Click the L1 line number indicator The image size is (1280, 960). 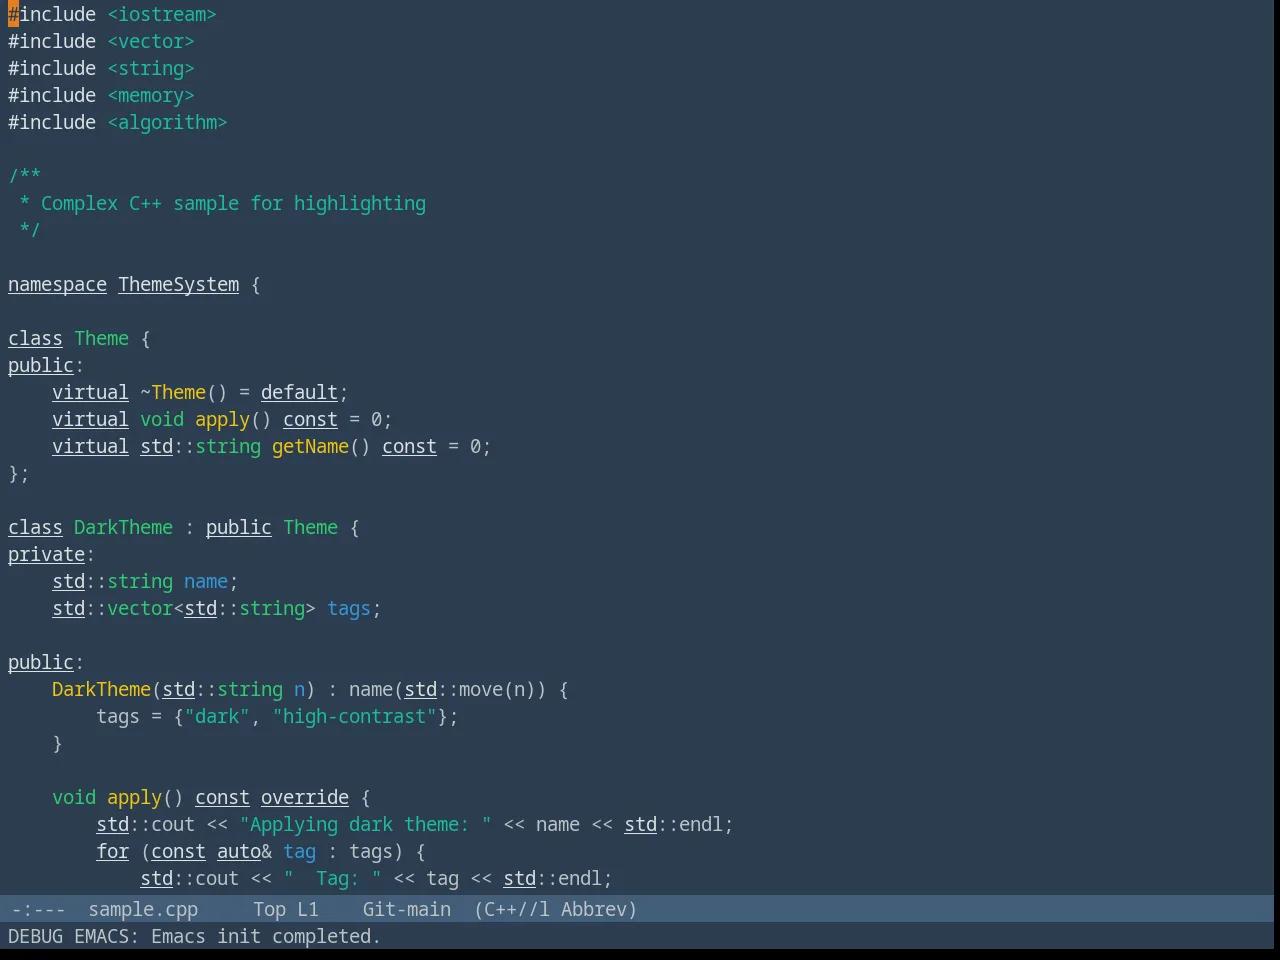click(x=308, y=909)
